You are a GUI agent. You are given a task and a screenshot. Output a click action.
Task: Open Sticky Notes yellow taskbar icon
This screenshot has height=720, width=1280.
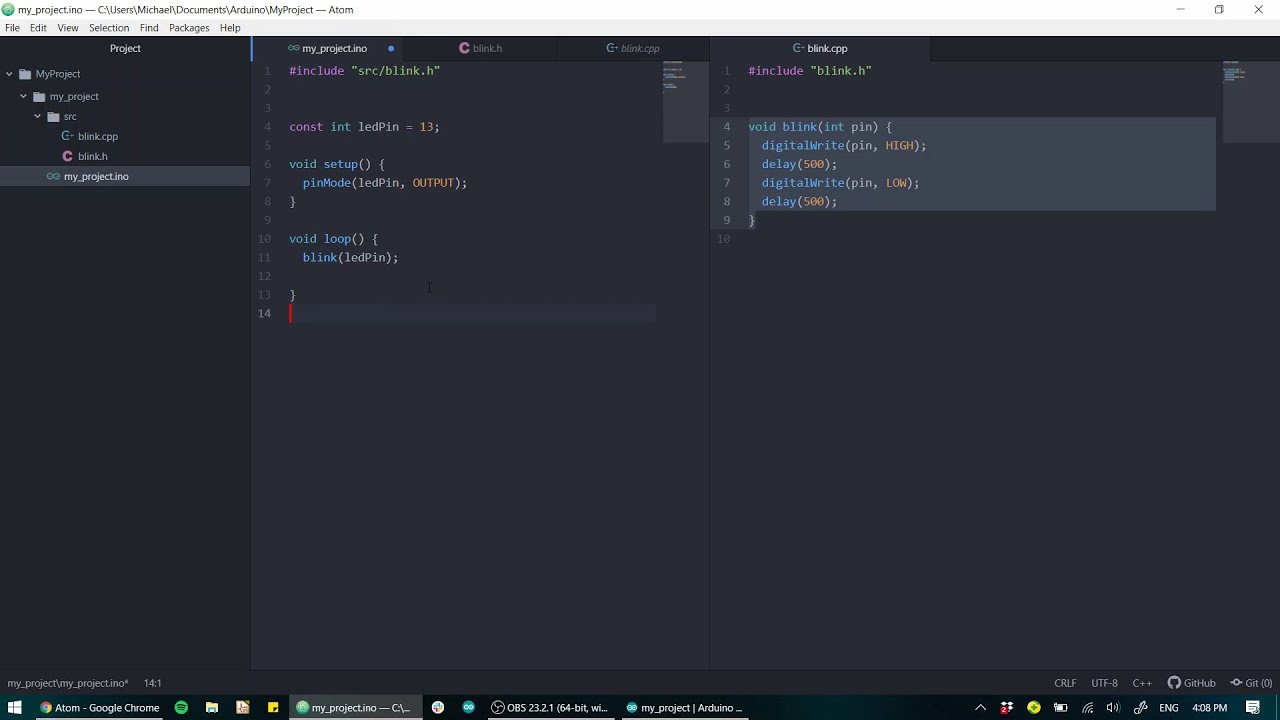point(273,707)
